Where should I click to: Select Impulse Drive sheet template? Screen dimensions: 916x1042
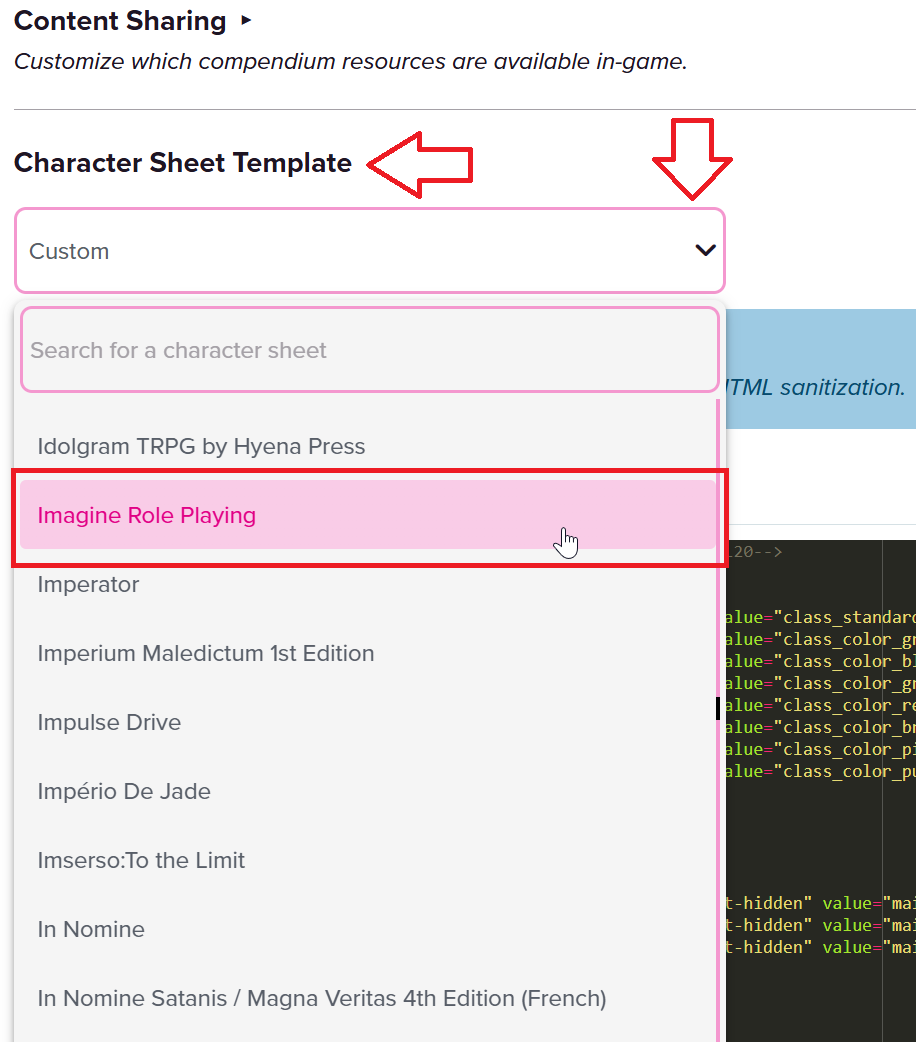(x=109, y=722)
